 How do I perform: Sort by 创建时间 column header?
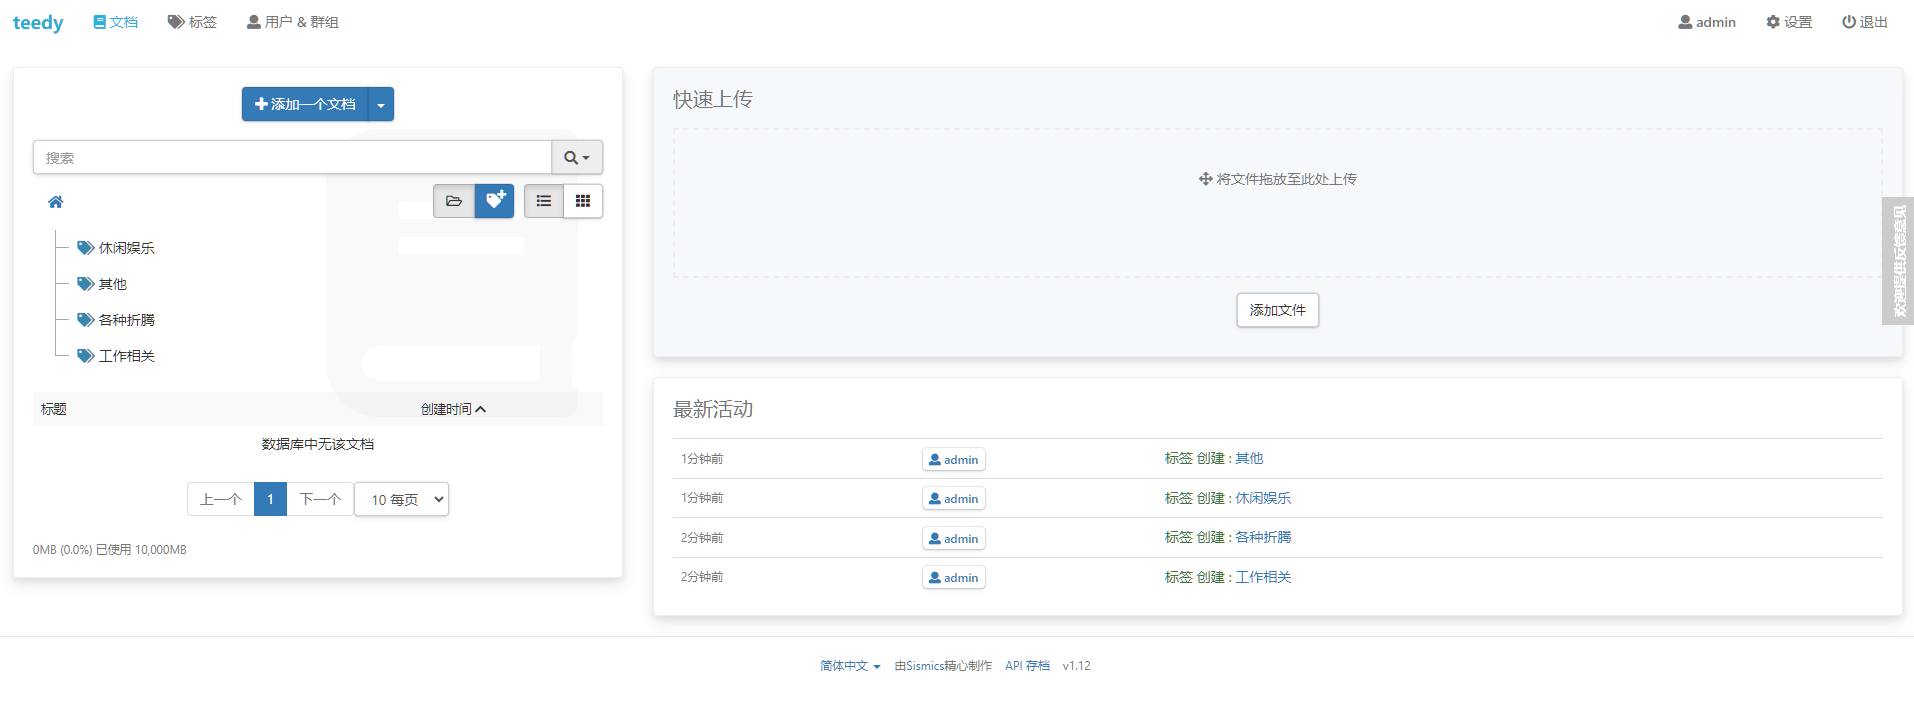click(x=446, y=409)
